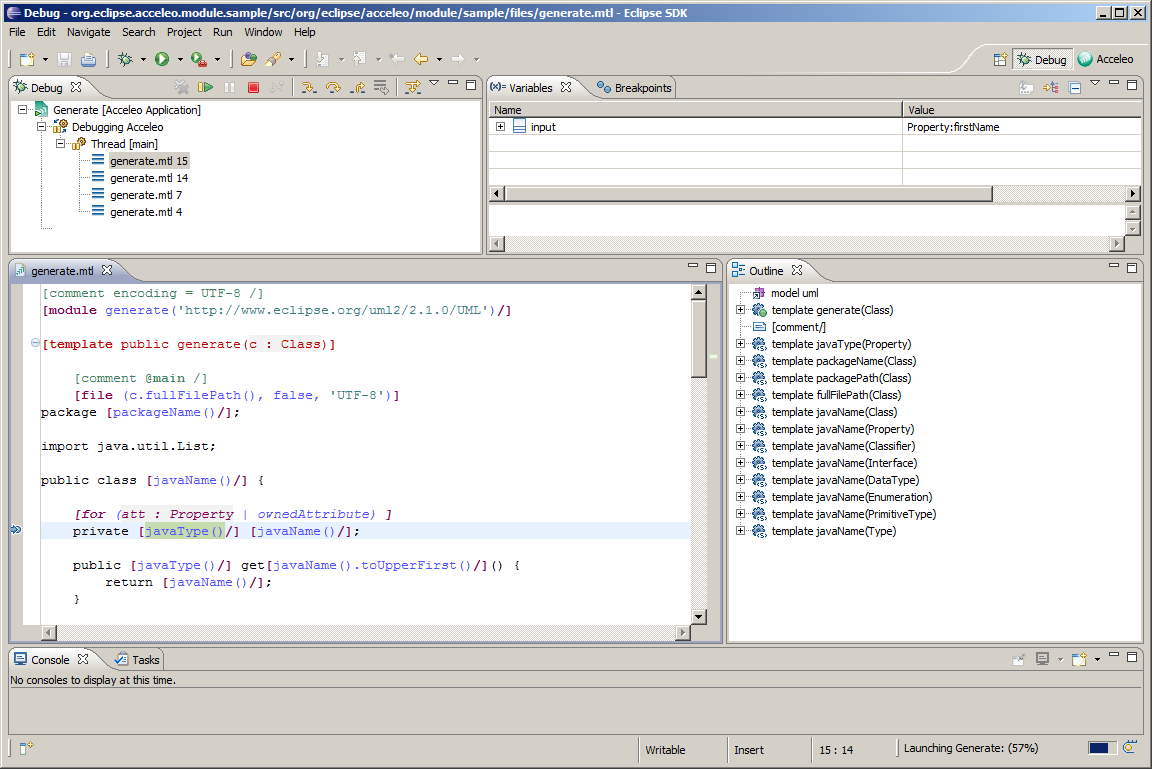Open dropdown arrow beside External Tools icon
The height and width of the screenshot is (769, 1152).
(217, 59)
